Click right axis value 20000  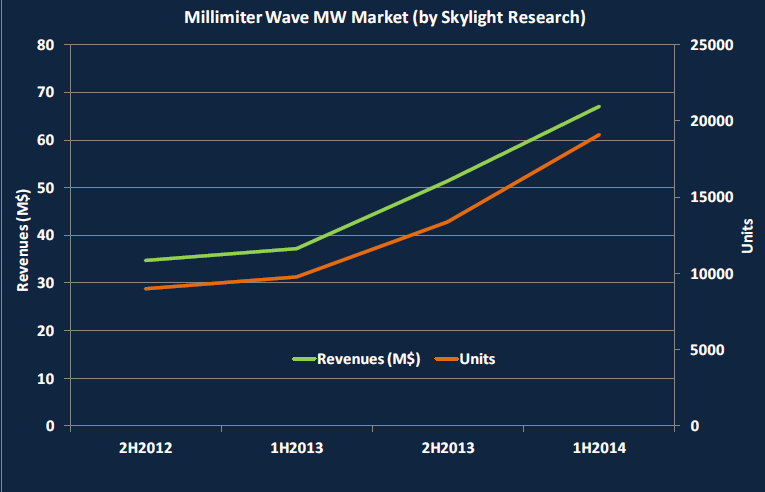(x=711, y=121)
